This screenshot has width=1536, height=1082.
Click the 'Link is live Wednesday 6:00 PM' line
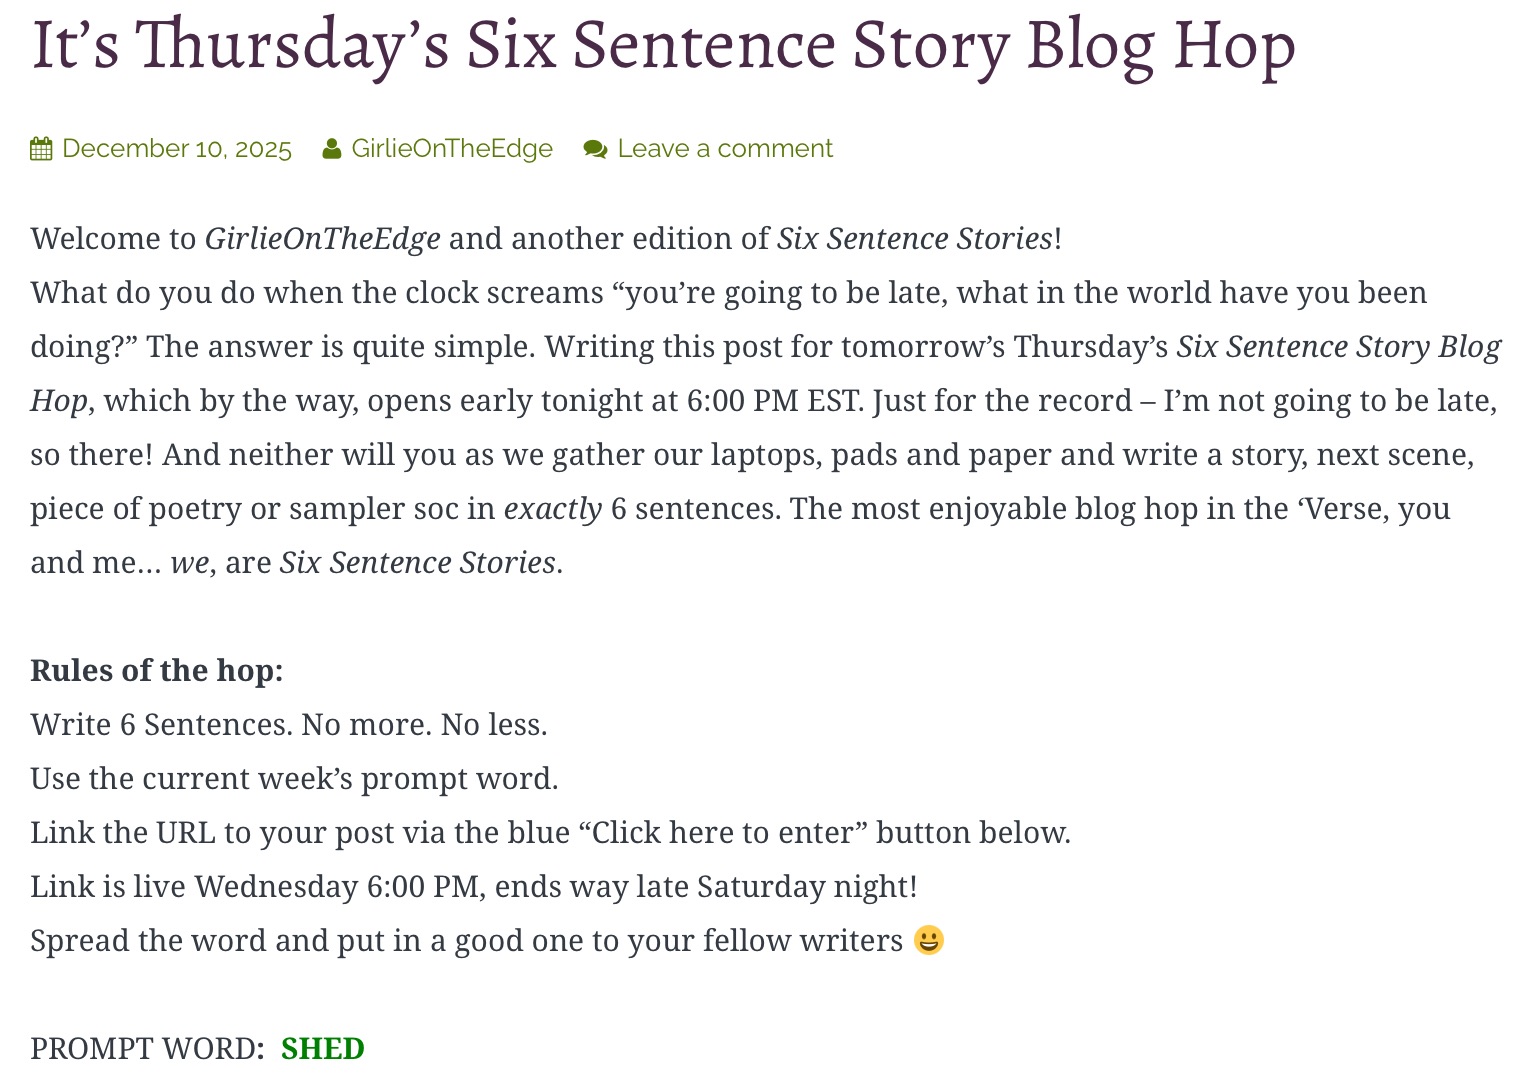point(473,886)
